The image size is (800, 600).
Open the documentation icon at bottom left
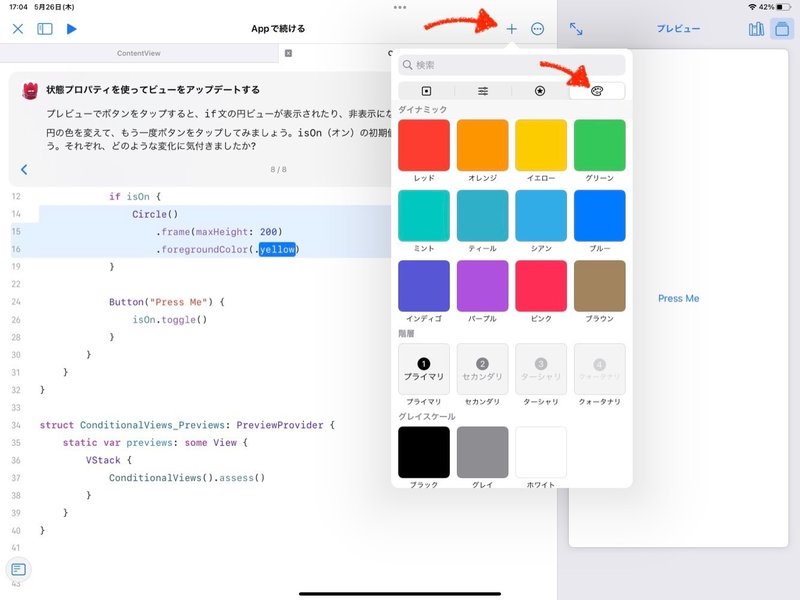(x=18, y=569)
